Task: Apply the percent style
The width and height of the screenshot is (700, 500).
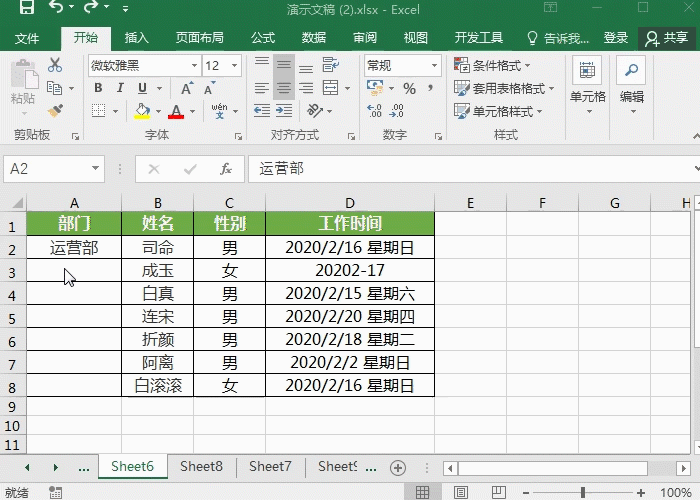Action: 409,88
